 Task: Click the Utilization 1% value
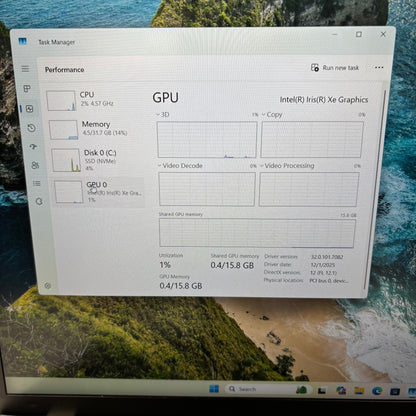point(165,265)
